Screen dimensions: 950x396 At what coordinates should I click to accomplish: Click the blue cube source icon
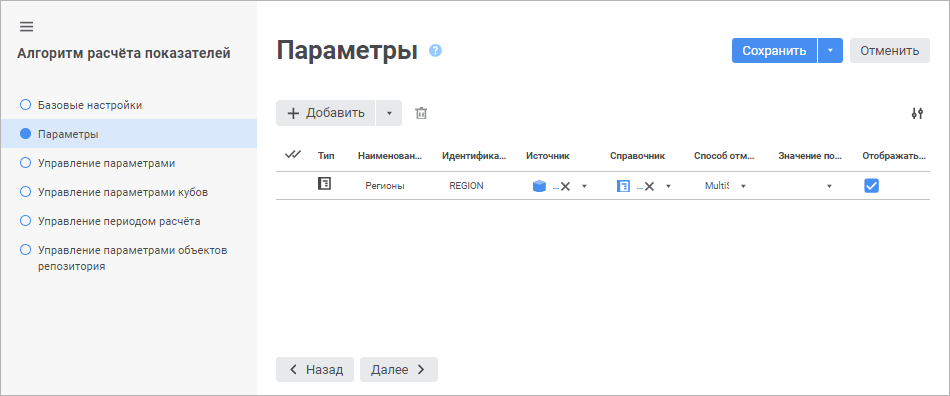click(x=539, y=186)
